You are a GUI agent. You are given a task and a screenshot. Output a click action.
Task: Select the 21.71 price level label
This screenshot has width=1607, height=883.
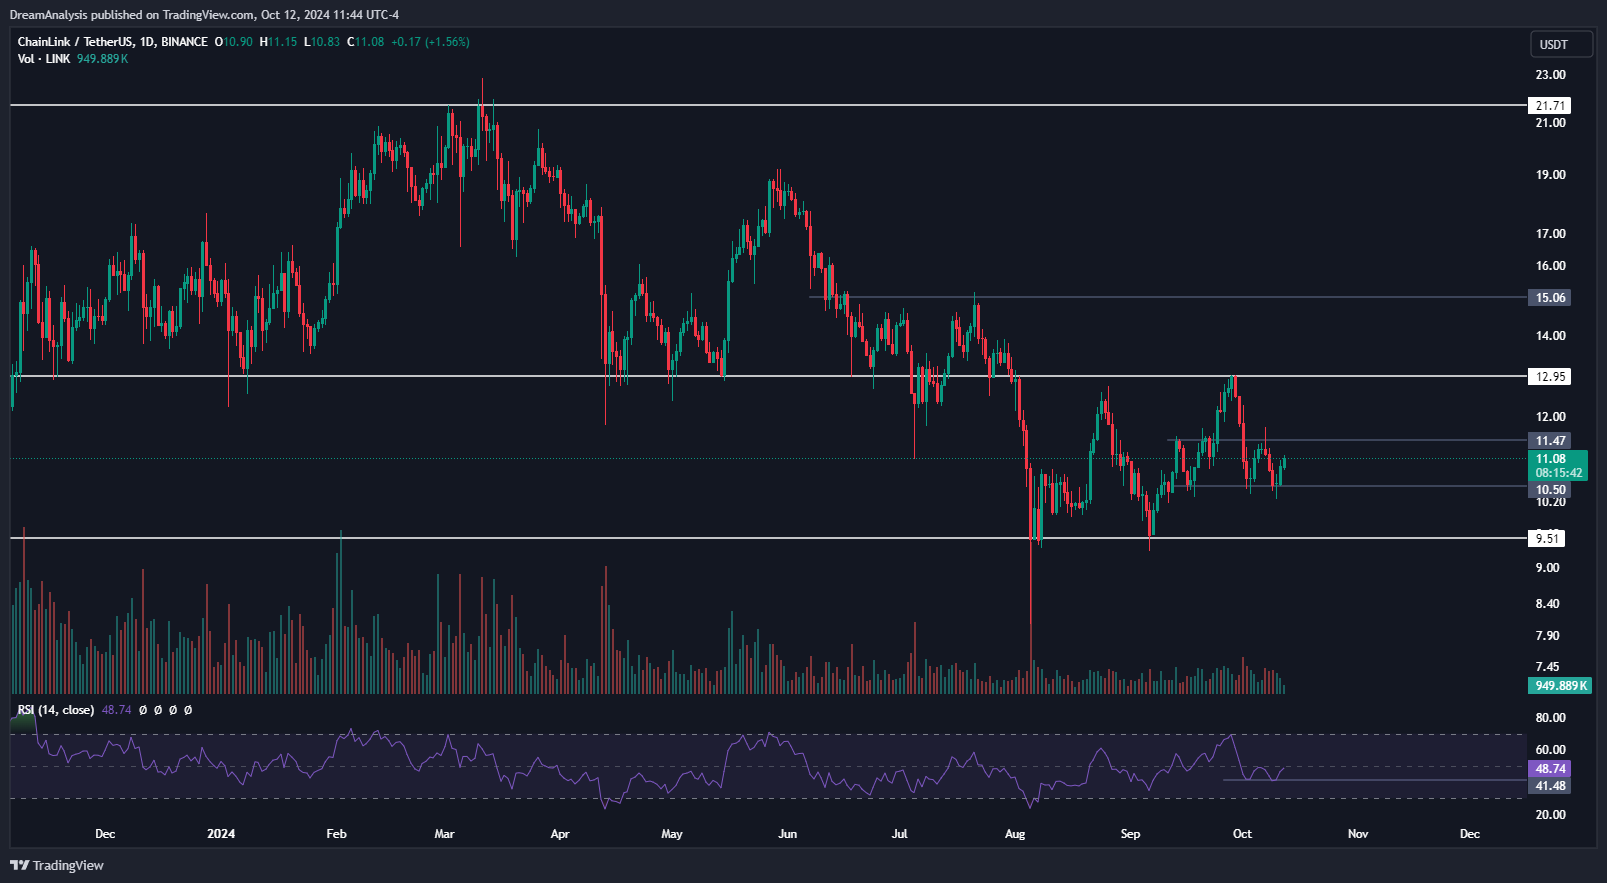click(x=1550, y=105)
